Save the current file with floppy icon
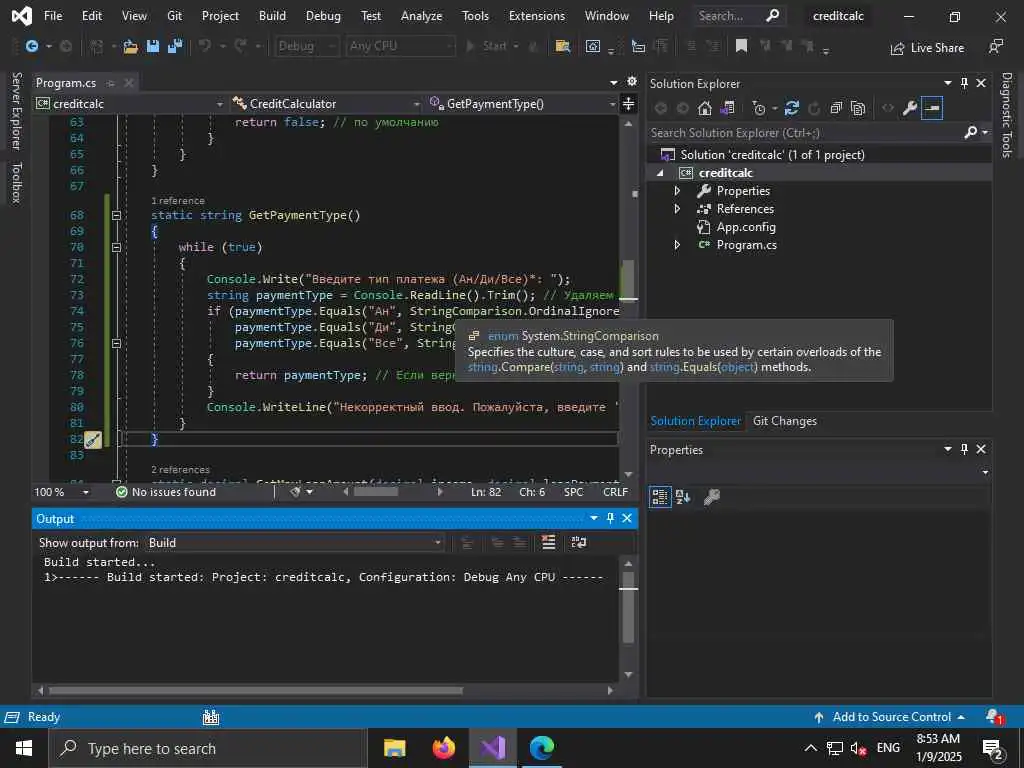The image size is (1024, 768). (x=153, y=46)
